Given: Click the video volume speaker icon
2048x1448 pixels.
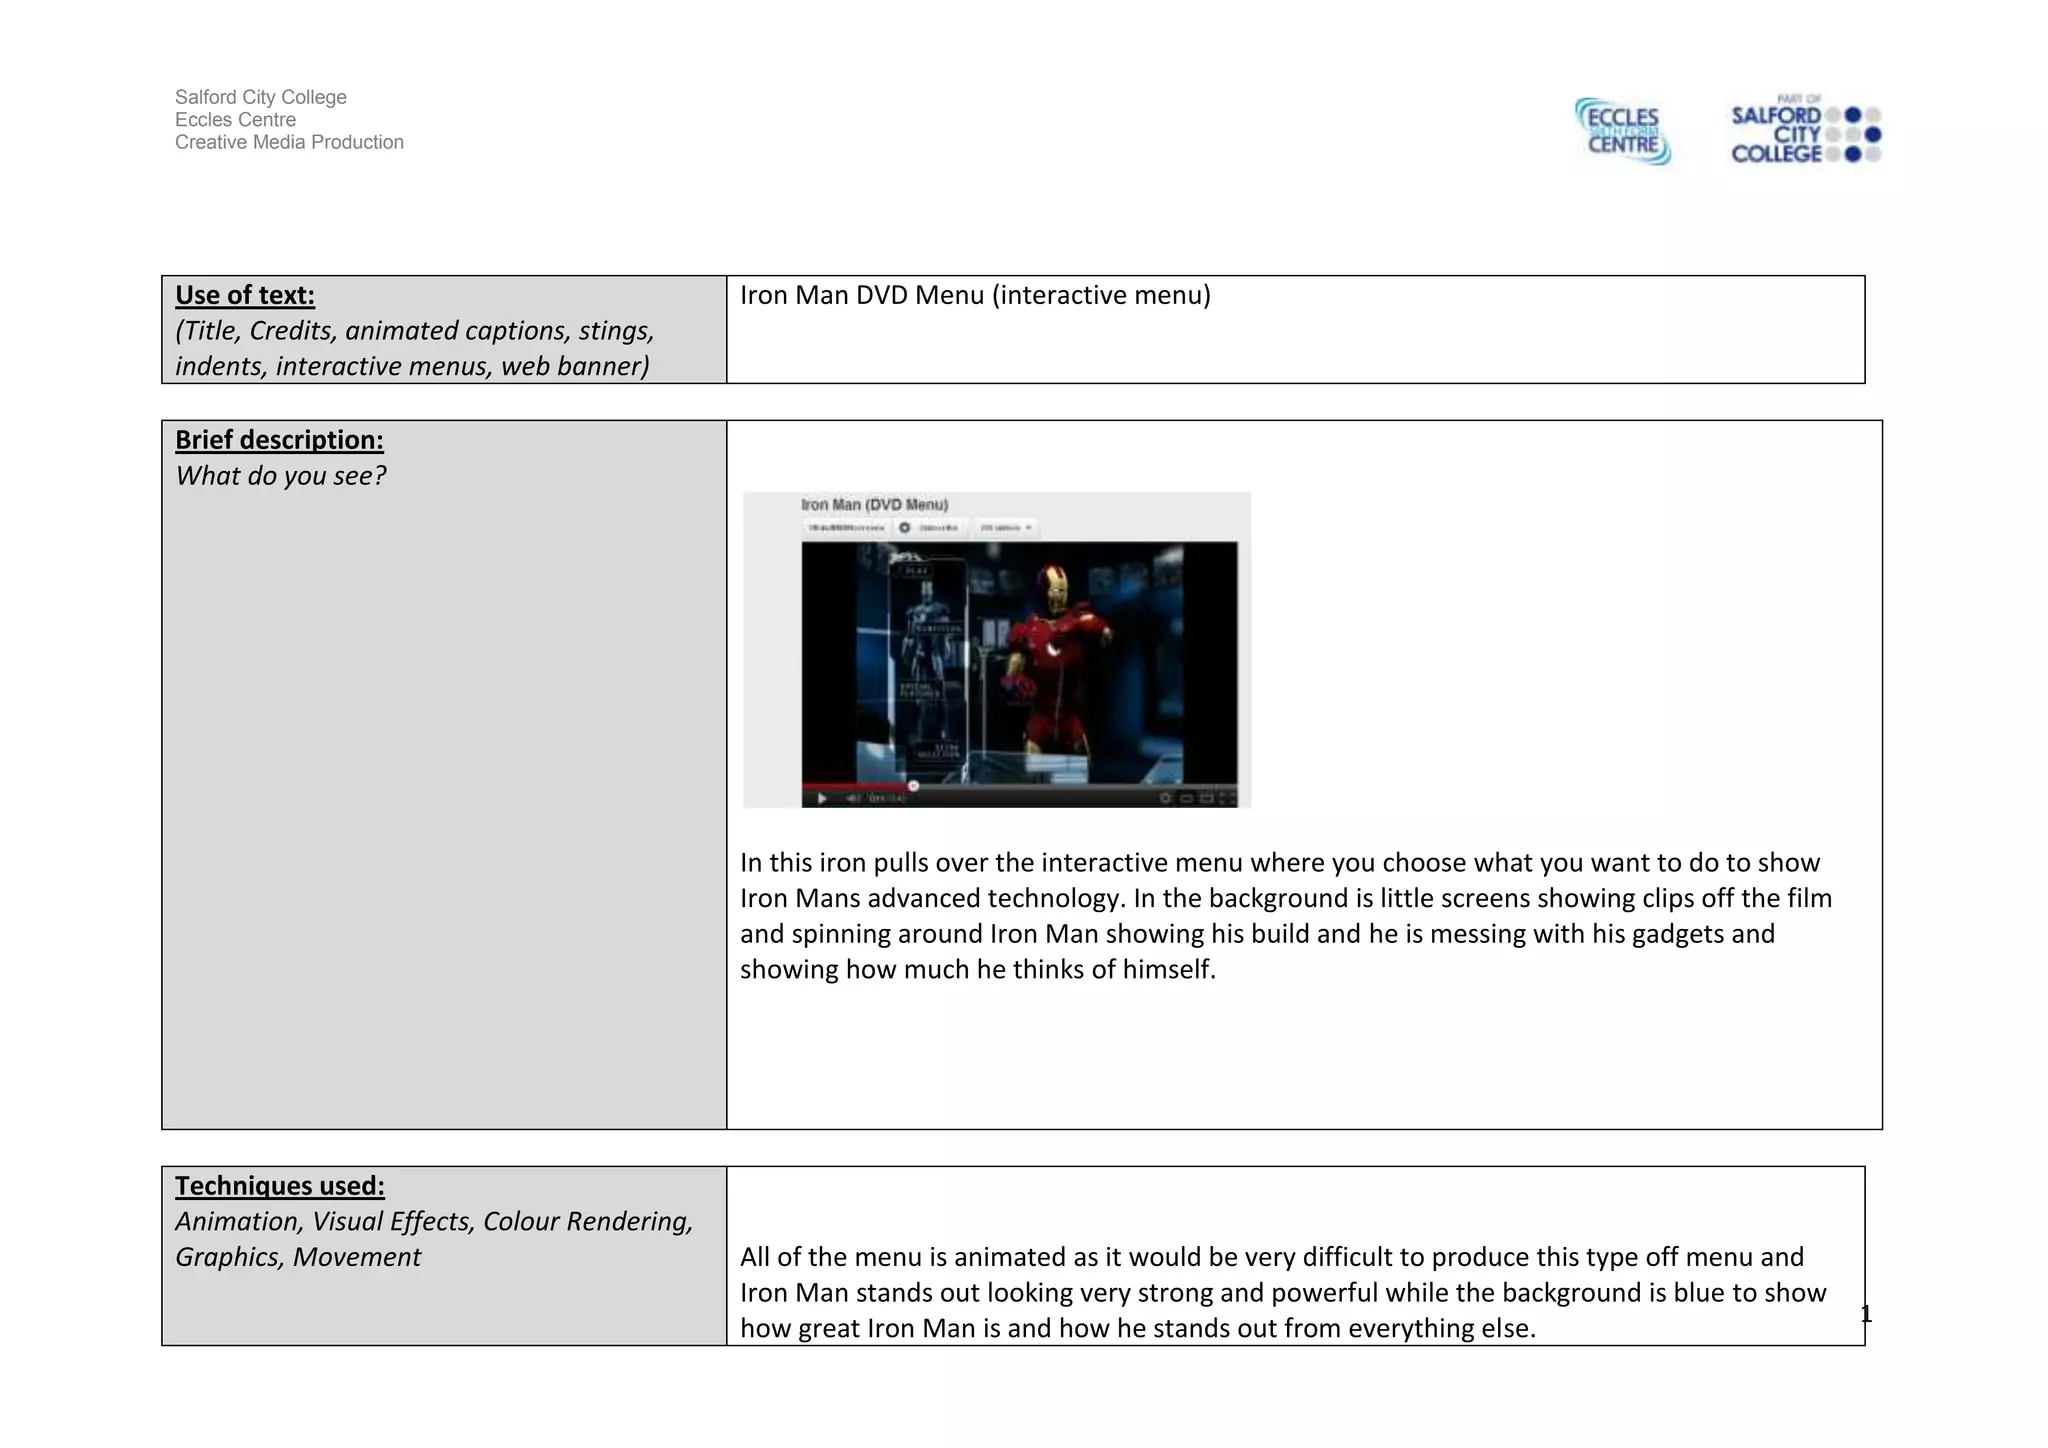Looking at the screenshot, I should pyautogui.click(x=852, y=798).
